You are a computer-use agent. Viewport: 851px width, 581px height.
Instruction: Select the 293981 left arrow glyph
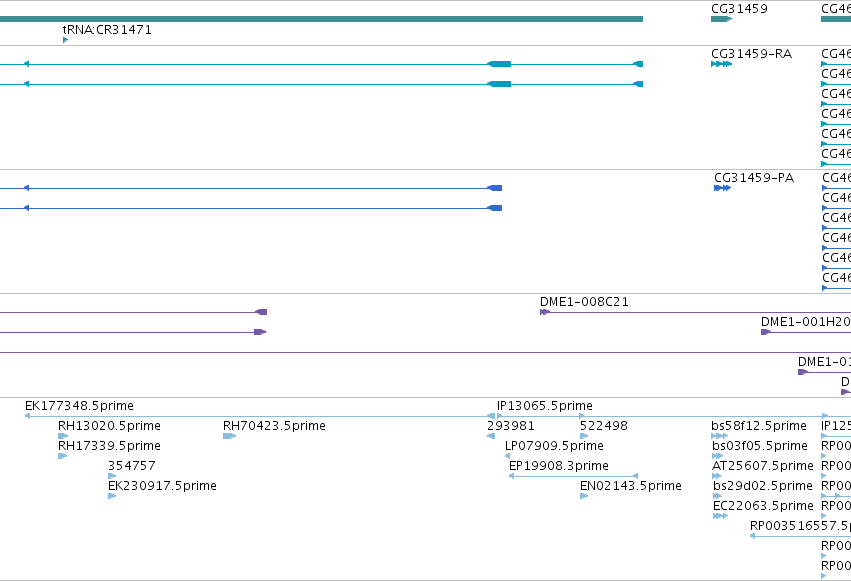click(x=491, y=436)
